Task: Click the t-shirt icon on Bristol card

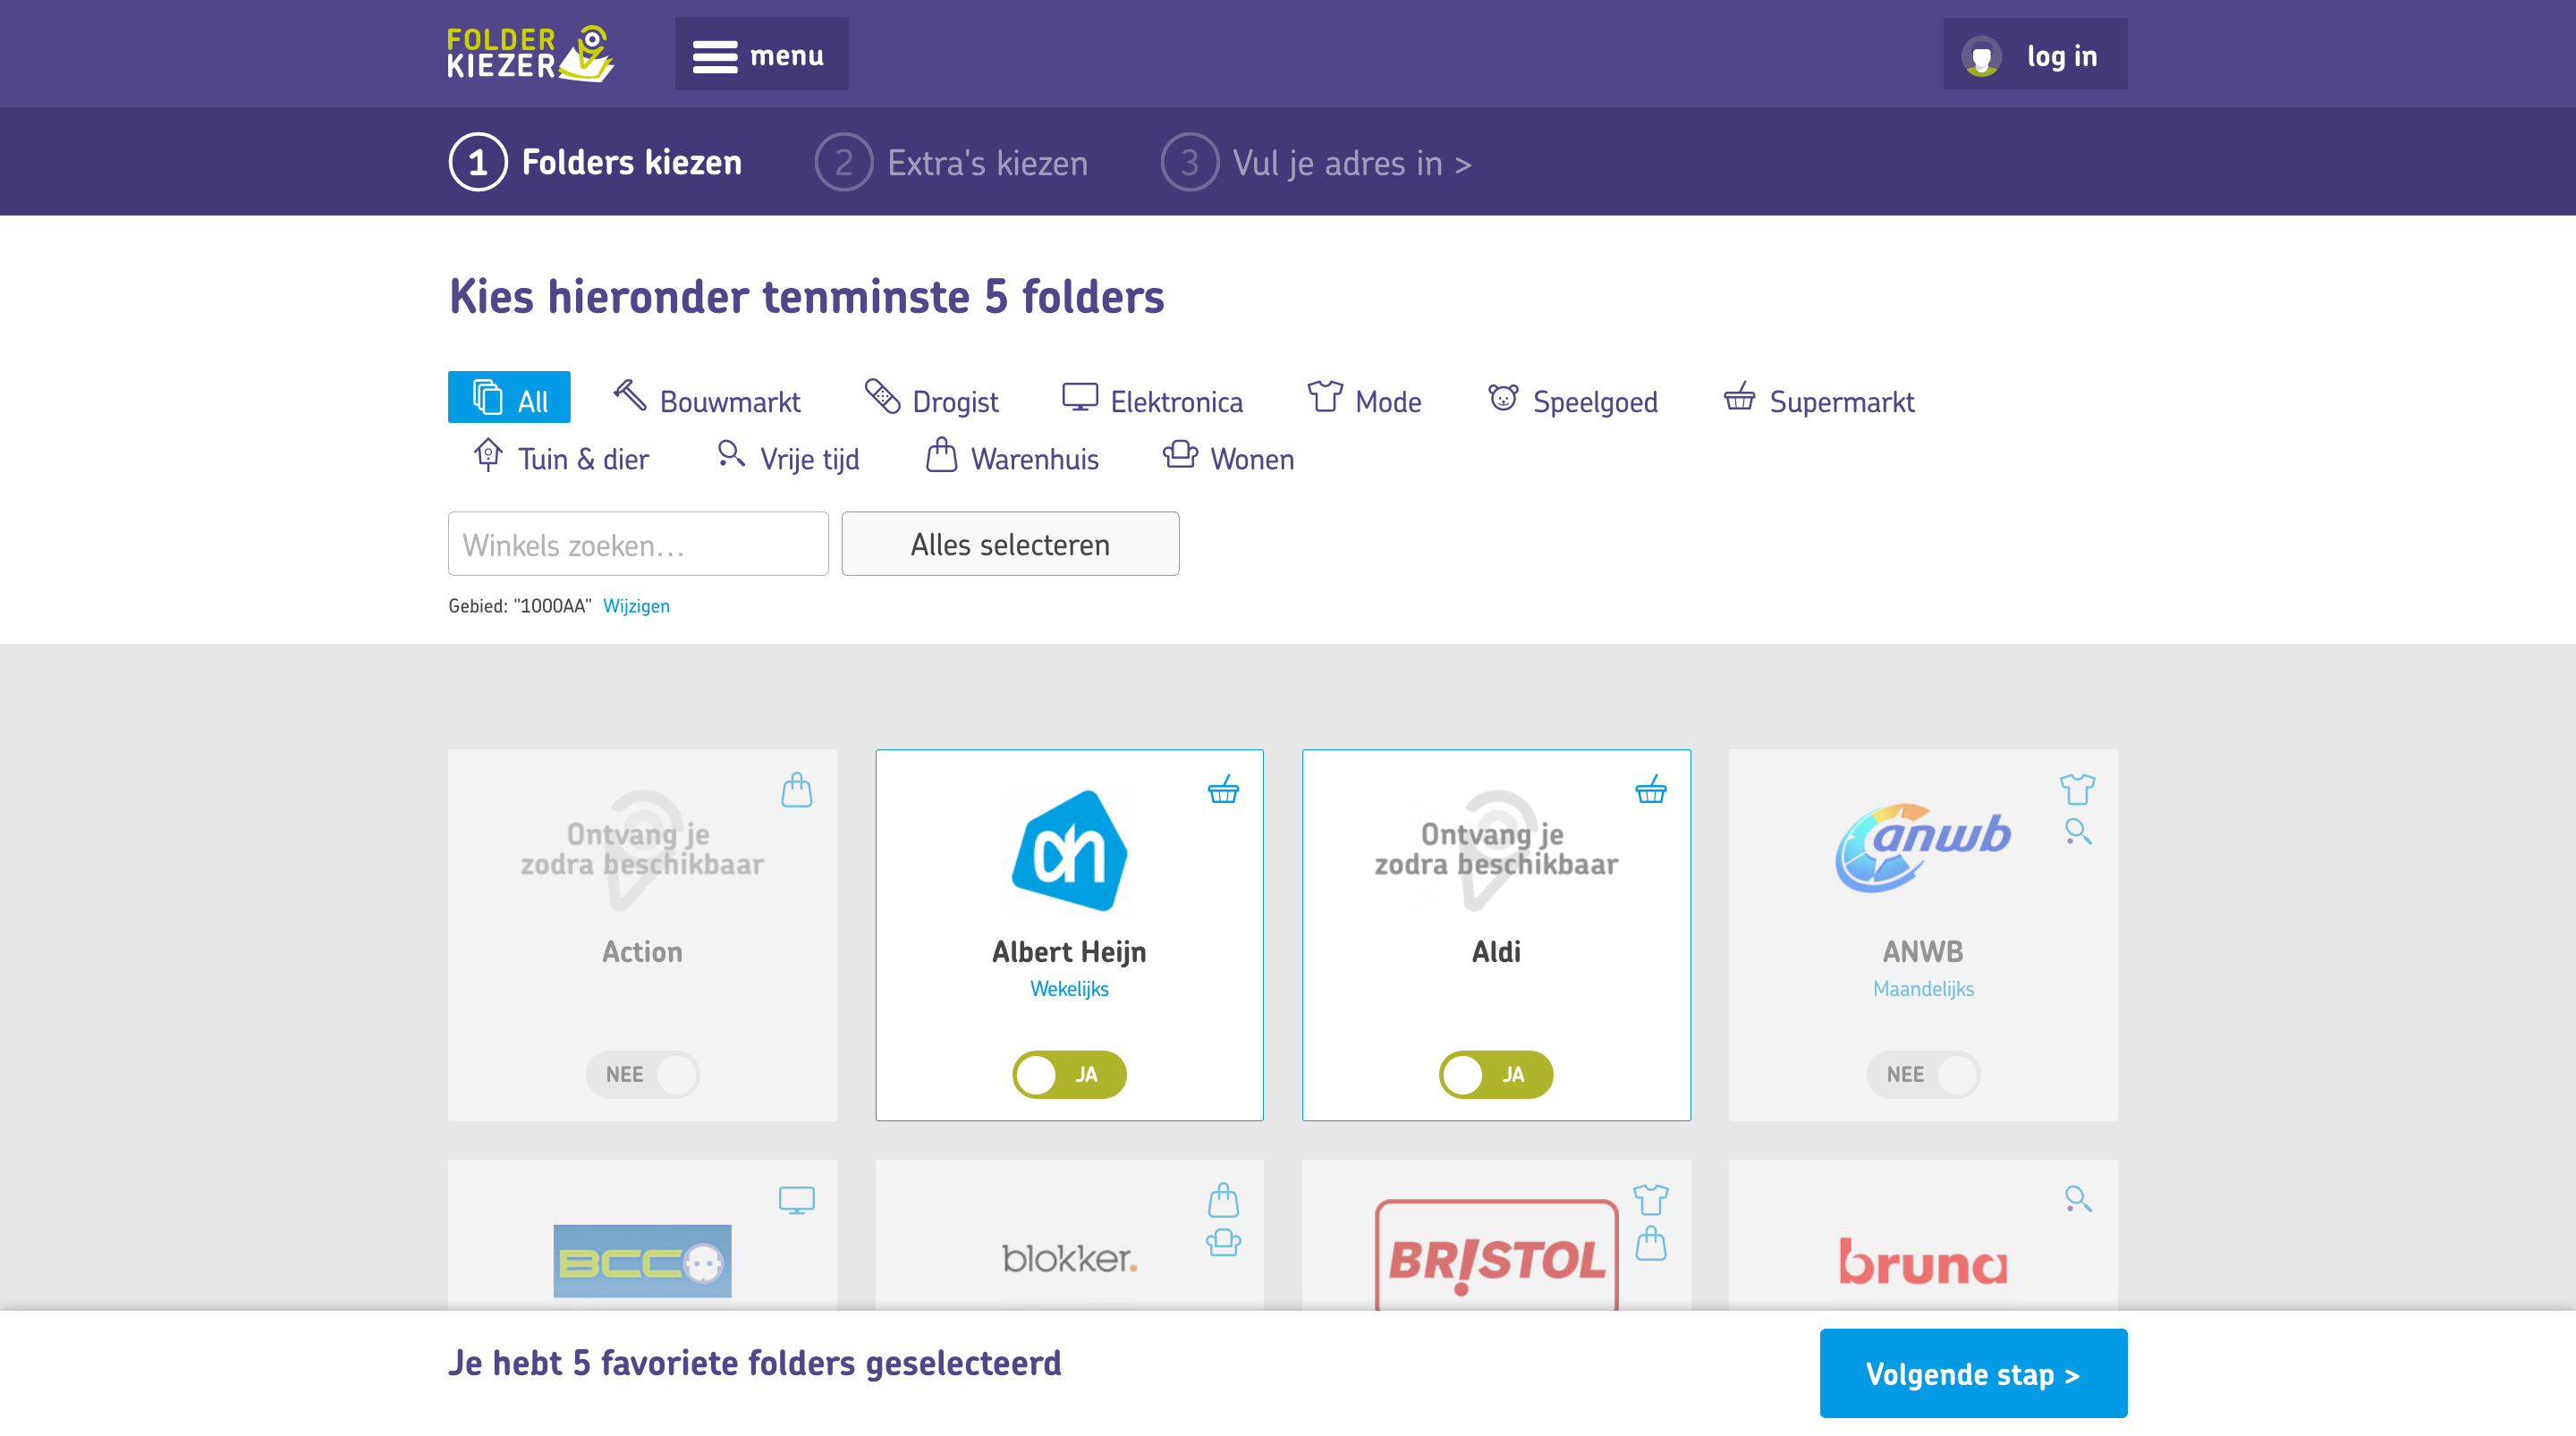Action: [x=1651, y=1198]
